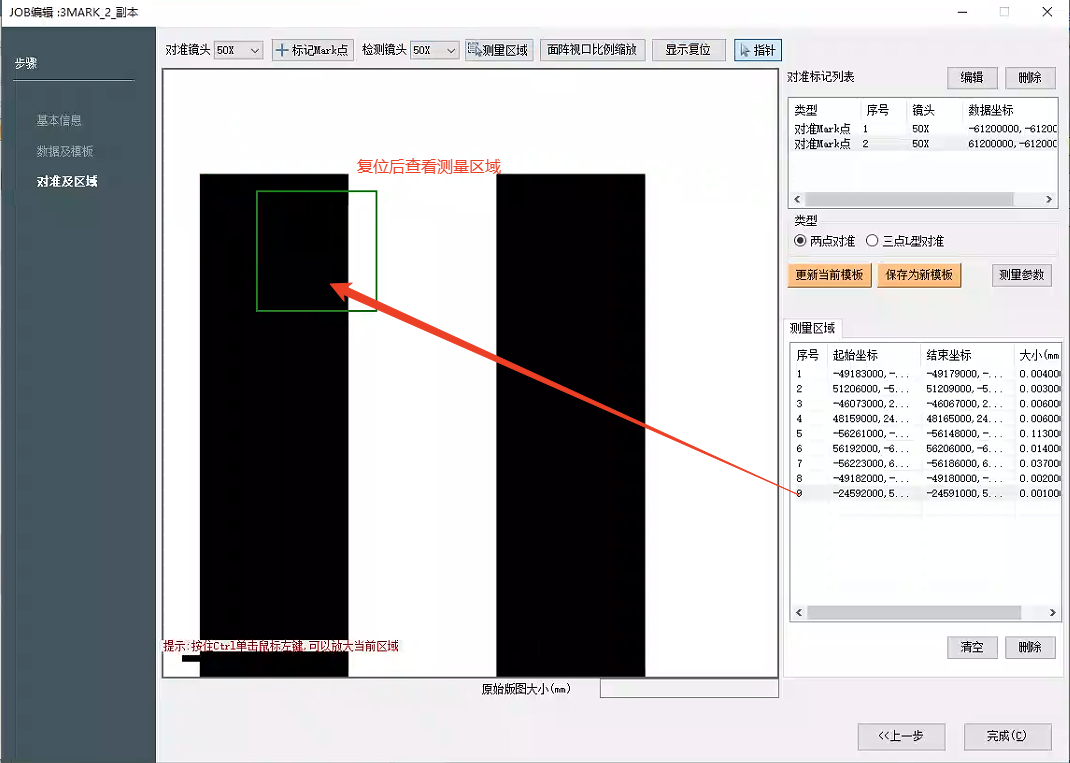Expand the 检测镜头 50X dropdown
Image resolution: width=1070 pixels, height=763 pixels.
click(435, 50)
